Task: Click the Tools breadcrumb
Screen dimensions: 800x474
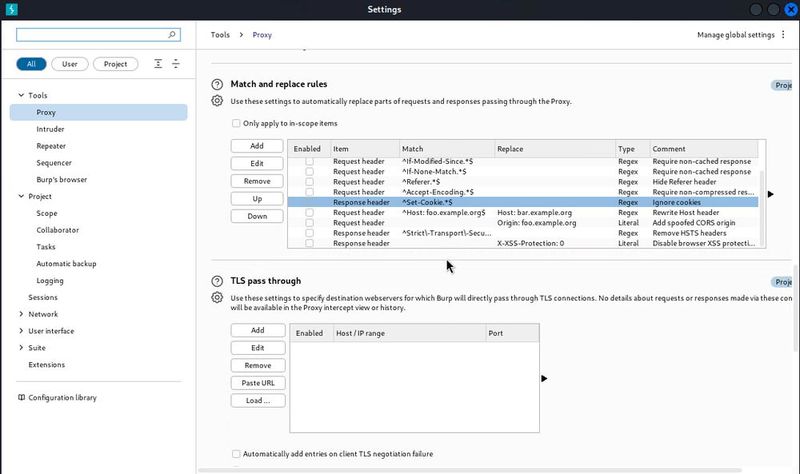Action: [x=220, y=35]
